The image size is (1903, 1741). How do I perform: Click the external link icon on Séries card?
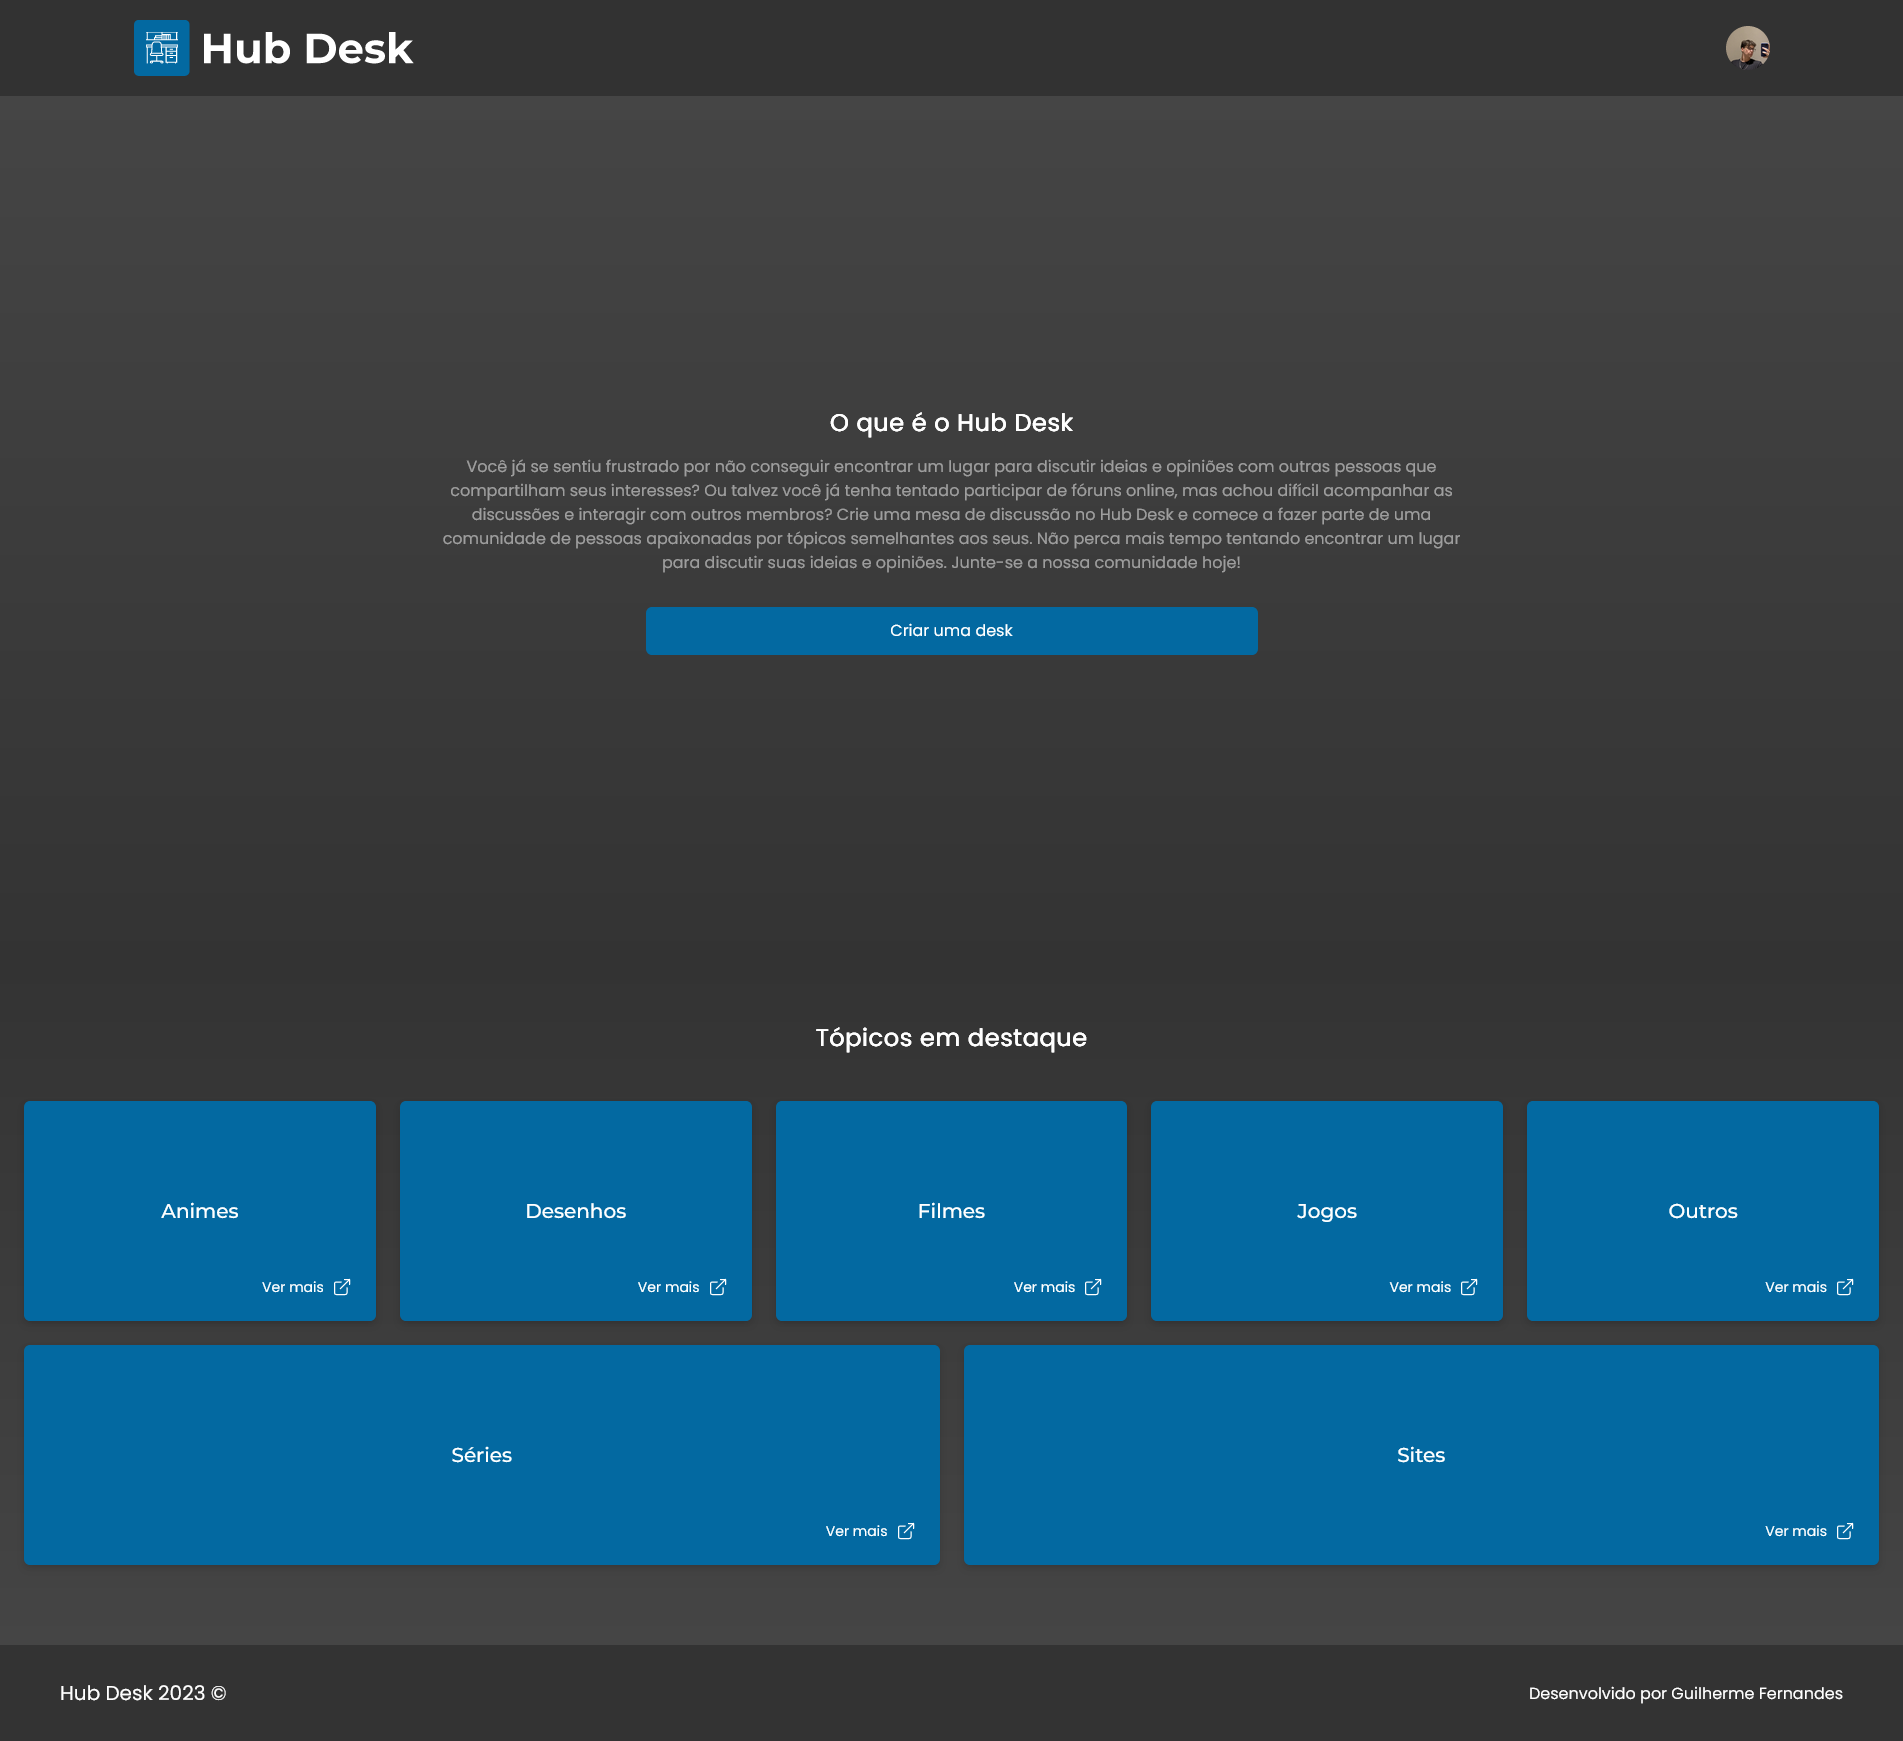[906, 1531]
